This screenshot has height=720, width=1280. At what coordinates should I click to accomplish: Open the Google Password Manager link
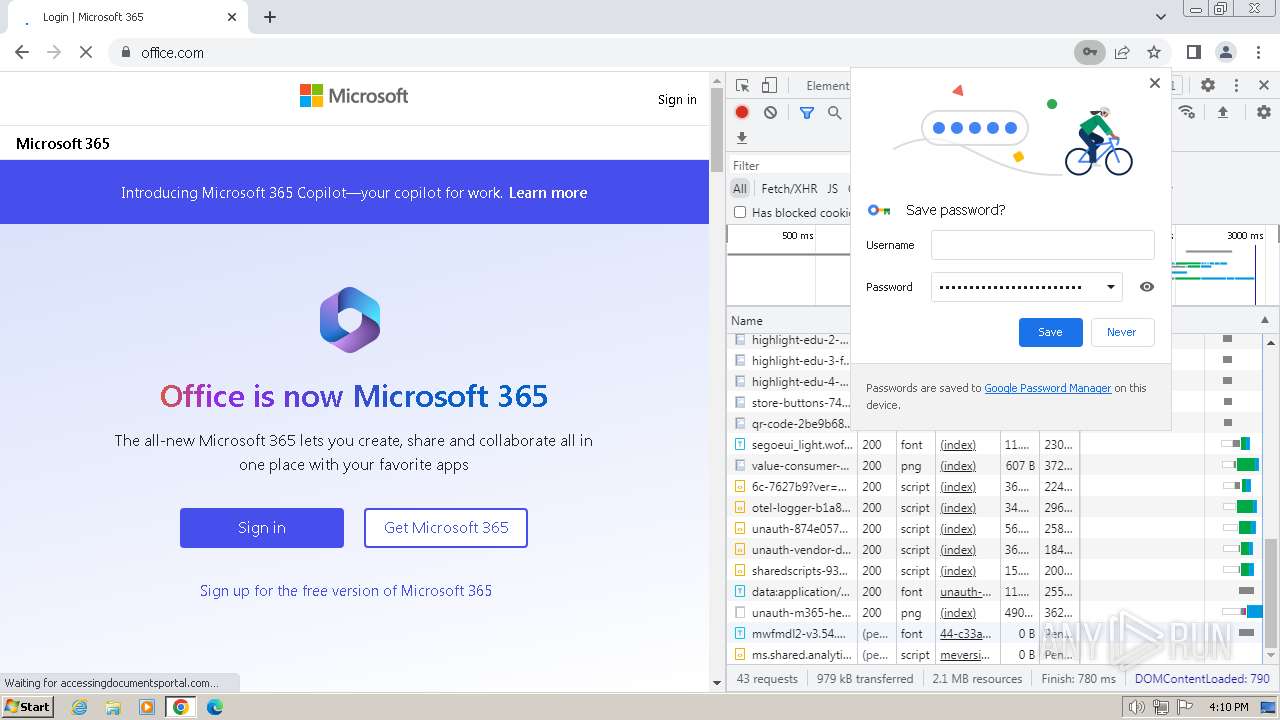[x=1047, y=388]
